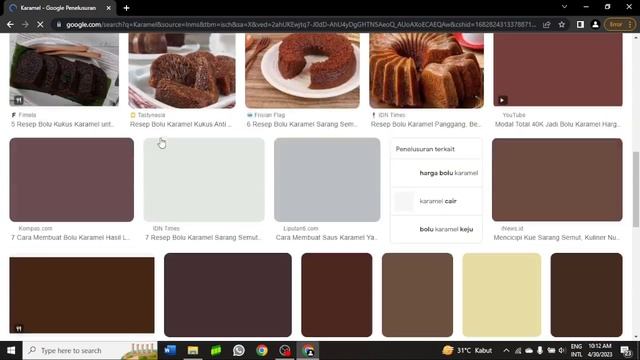Open Google Chrome taskbar icon
Image resolution: width=640 pixels, height=360 pixels.
pyautogui.click(x=262, y=351)
